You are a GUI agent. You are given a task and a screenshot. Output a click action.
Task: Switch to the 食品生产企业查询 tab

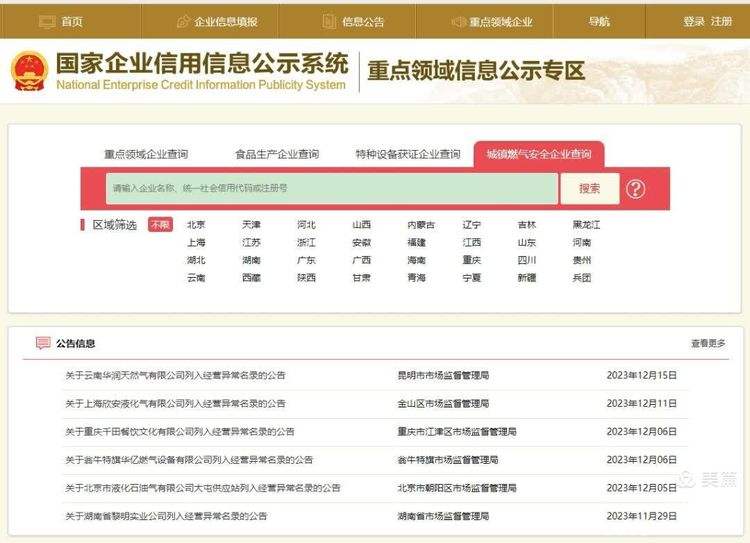[277, 154]
